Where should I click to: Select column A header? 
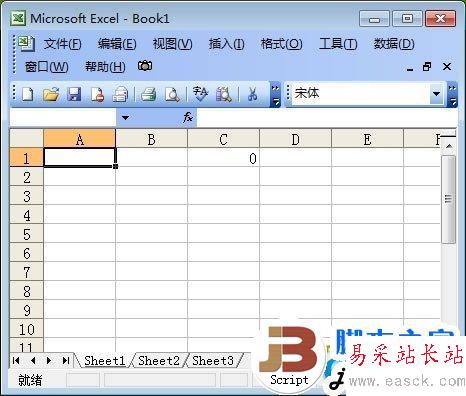(80, 139)
